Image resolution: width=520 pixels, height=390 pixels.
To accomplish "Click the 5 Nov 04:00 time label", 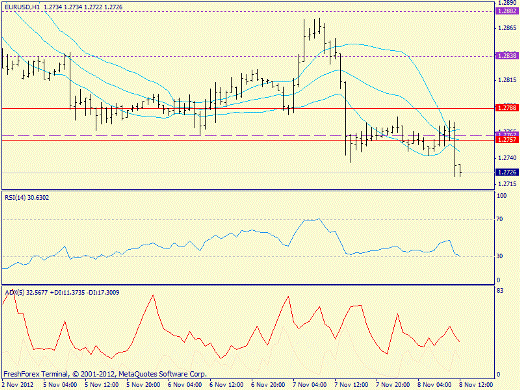I will tap(60, 385).
